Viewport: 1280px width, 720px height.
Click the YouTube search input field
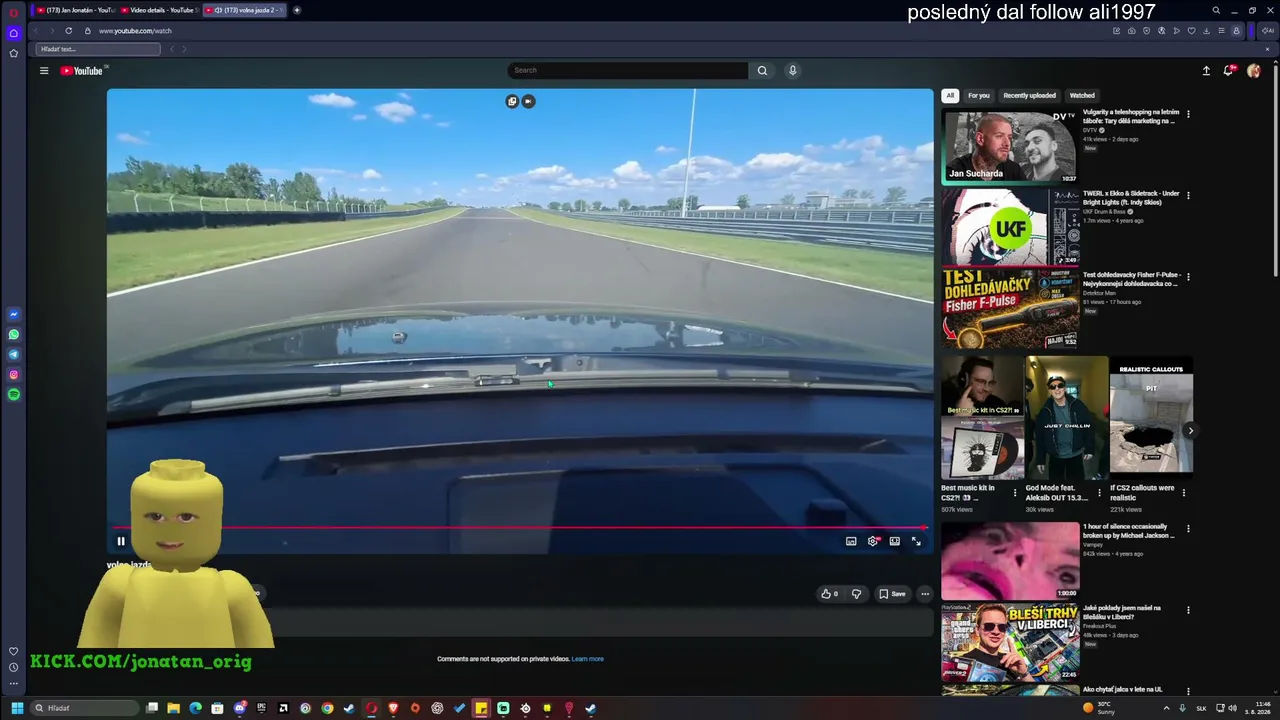pos(628,70)
